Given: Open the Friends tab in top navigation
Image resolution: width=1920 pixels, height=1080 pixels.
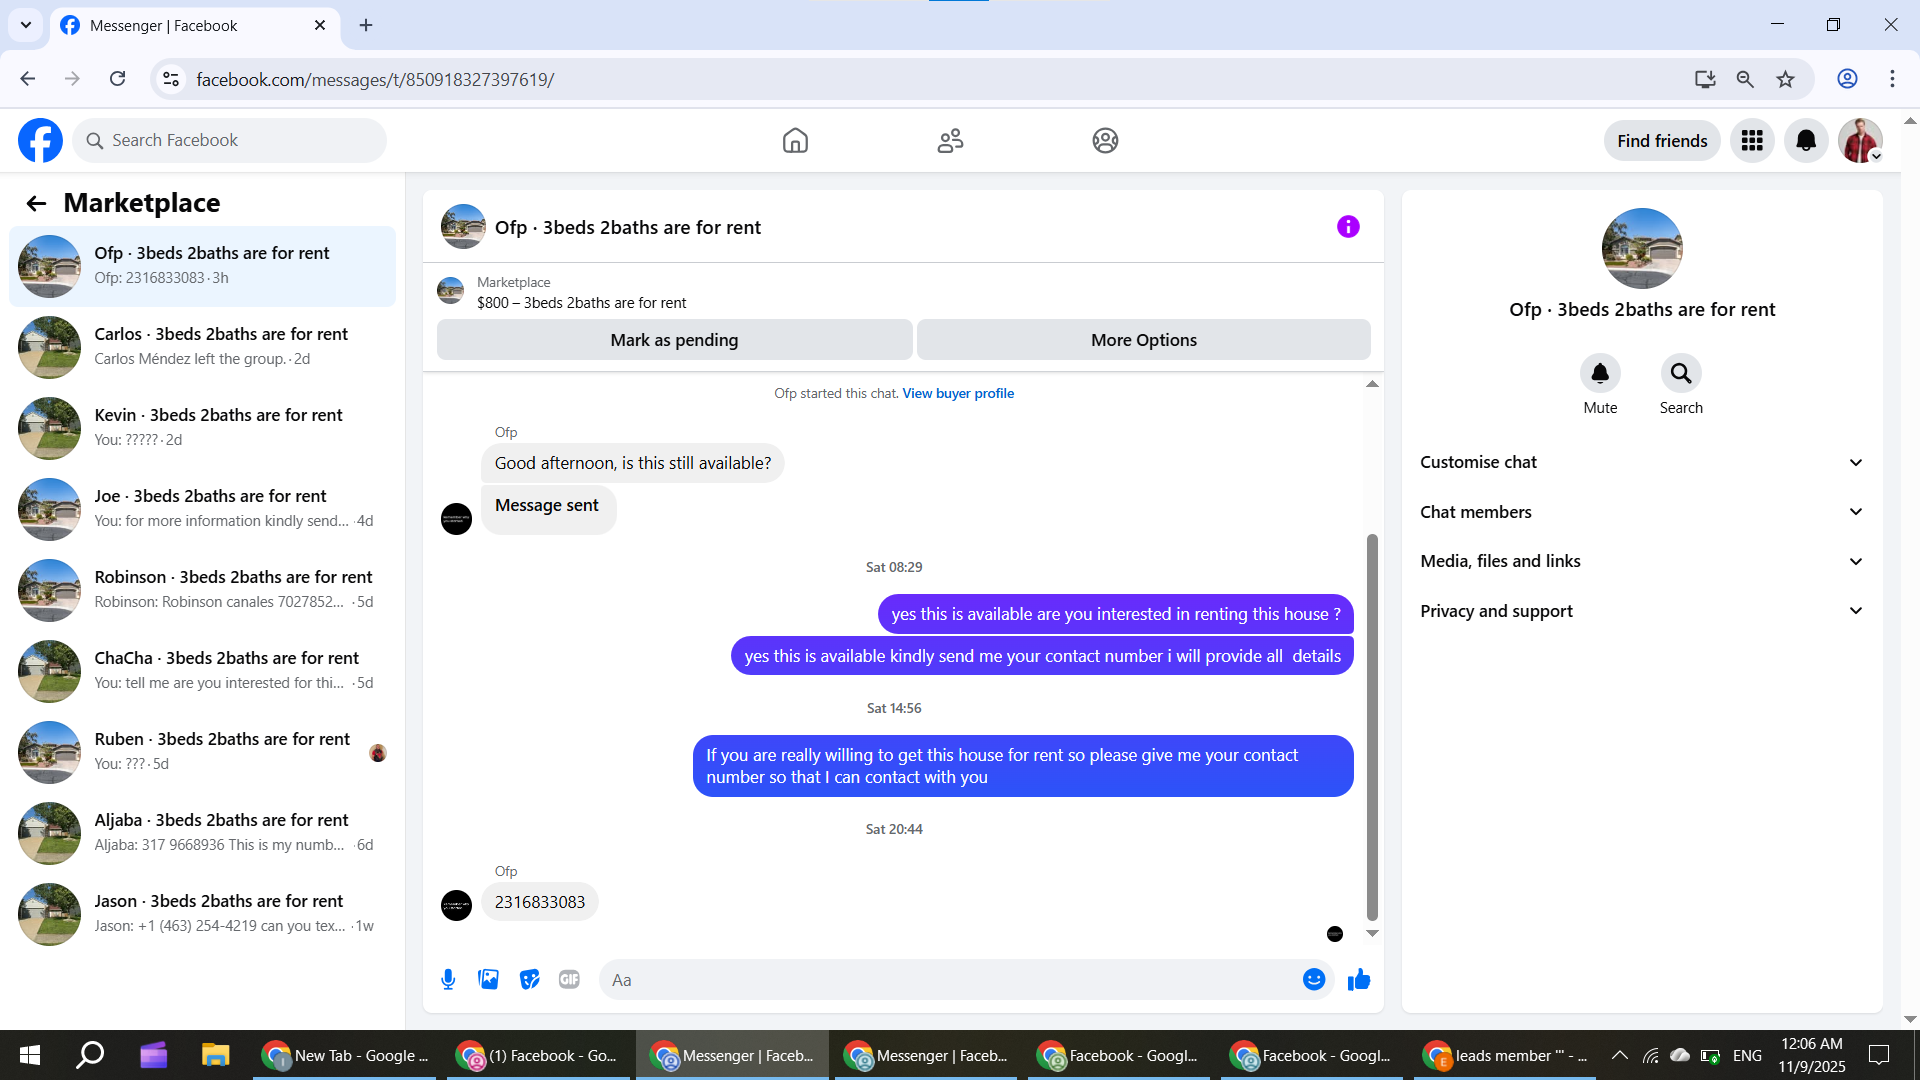Looking at the screenshot, I should 950,141.
